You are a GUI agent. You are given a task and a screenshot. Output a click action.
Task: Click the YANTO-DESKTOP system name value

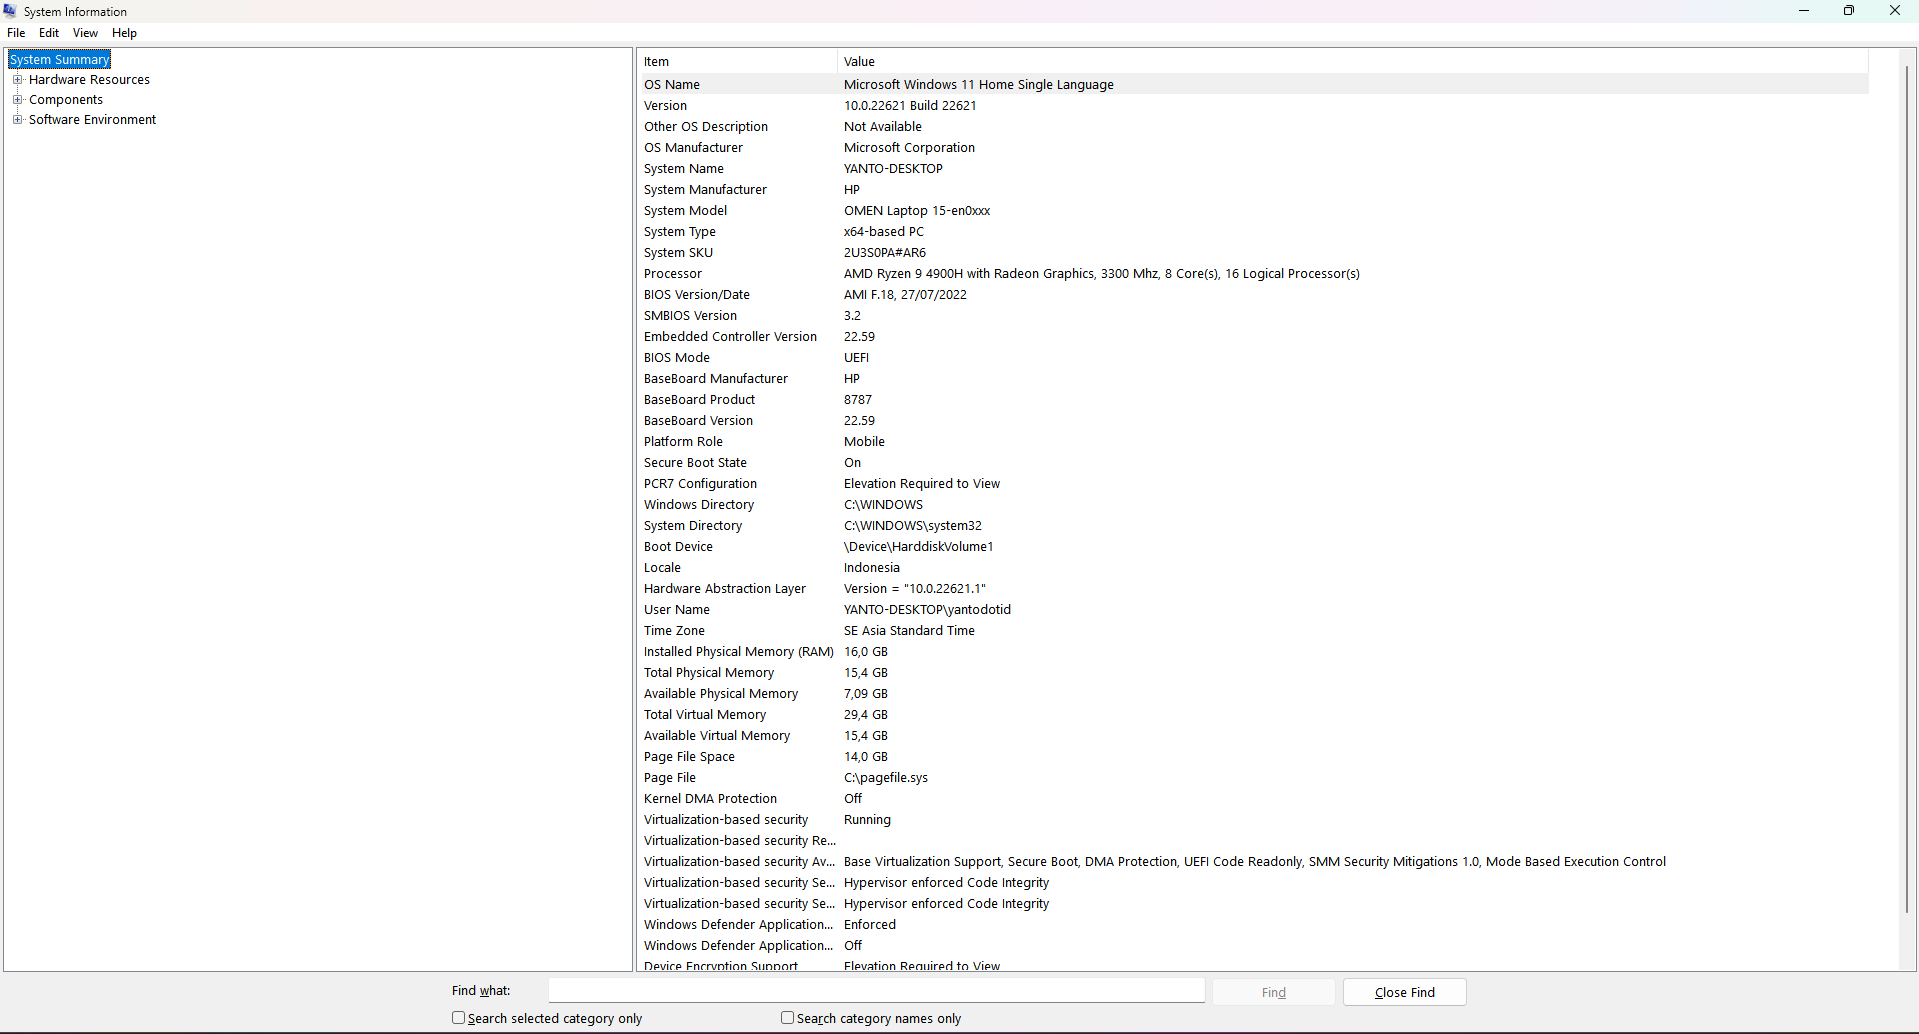893,169
